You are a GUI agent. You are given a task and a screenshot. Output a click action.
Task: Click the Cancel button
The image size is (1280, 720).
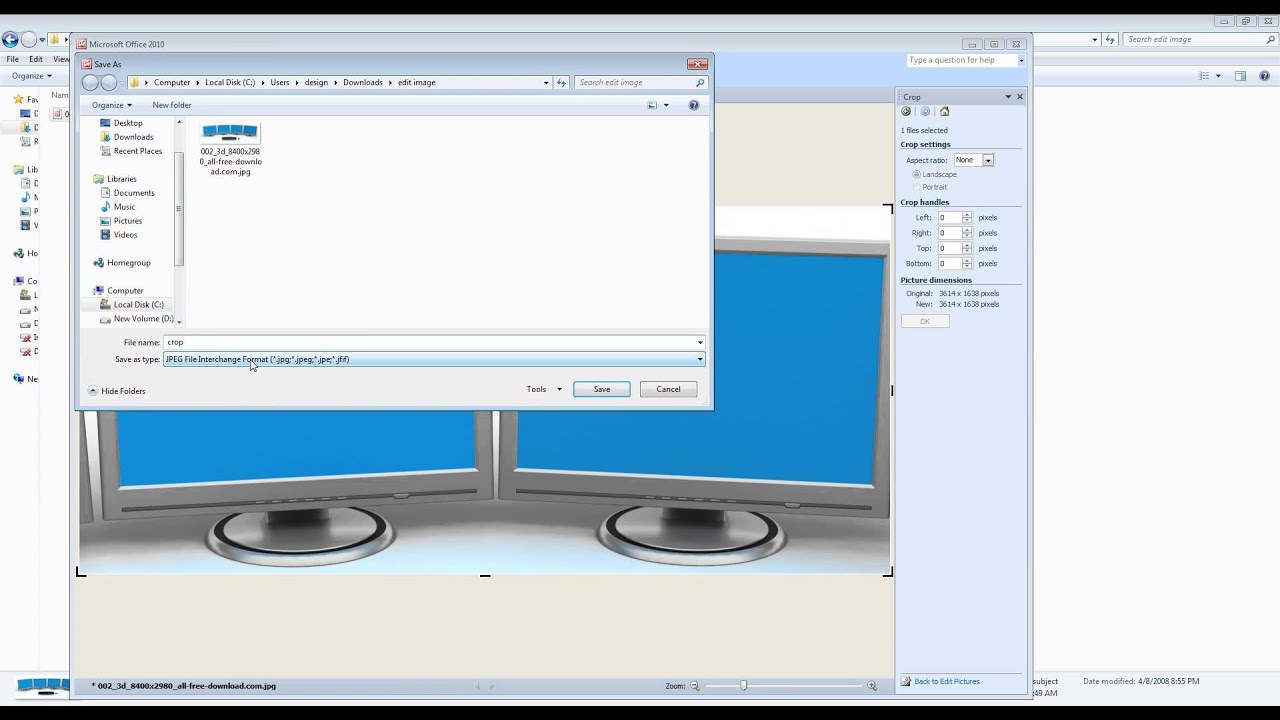pos(669,389)
